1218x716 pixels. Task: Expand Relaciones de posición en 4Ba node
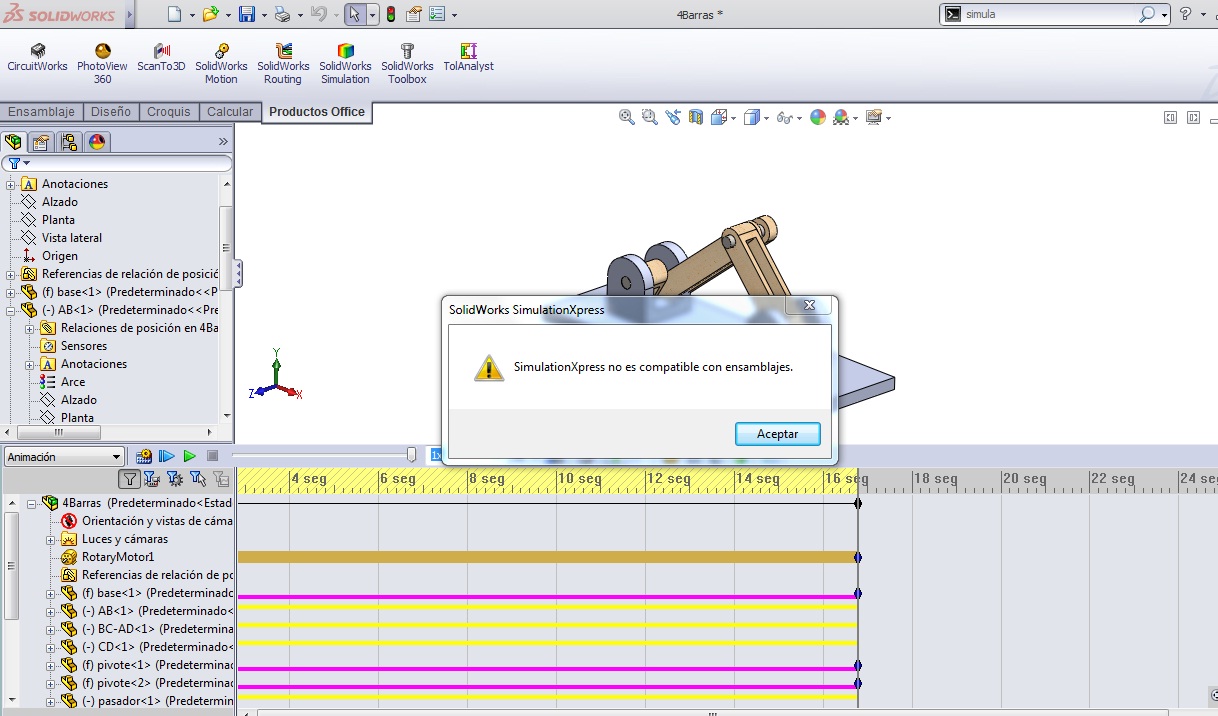point(30,328)
